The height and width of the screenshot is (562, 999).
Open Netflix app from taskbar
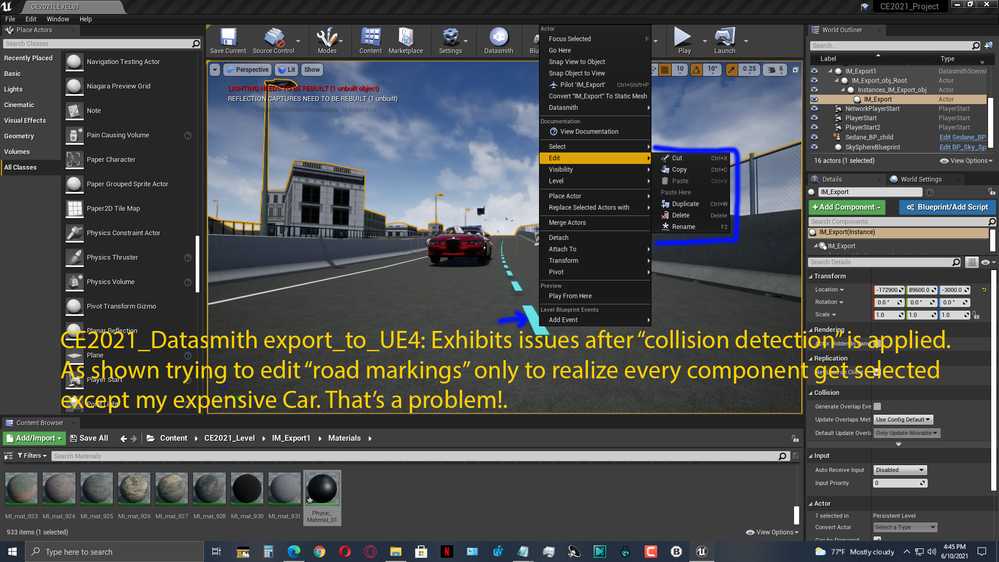click(x=447, y=551)
